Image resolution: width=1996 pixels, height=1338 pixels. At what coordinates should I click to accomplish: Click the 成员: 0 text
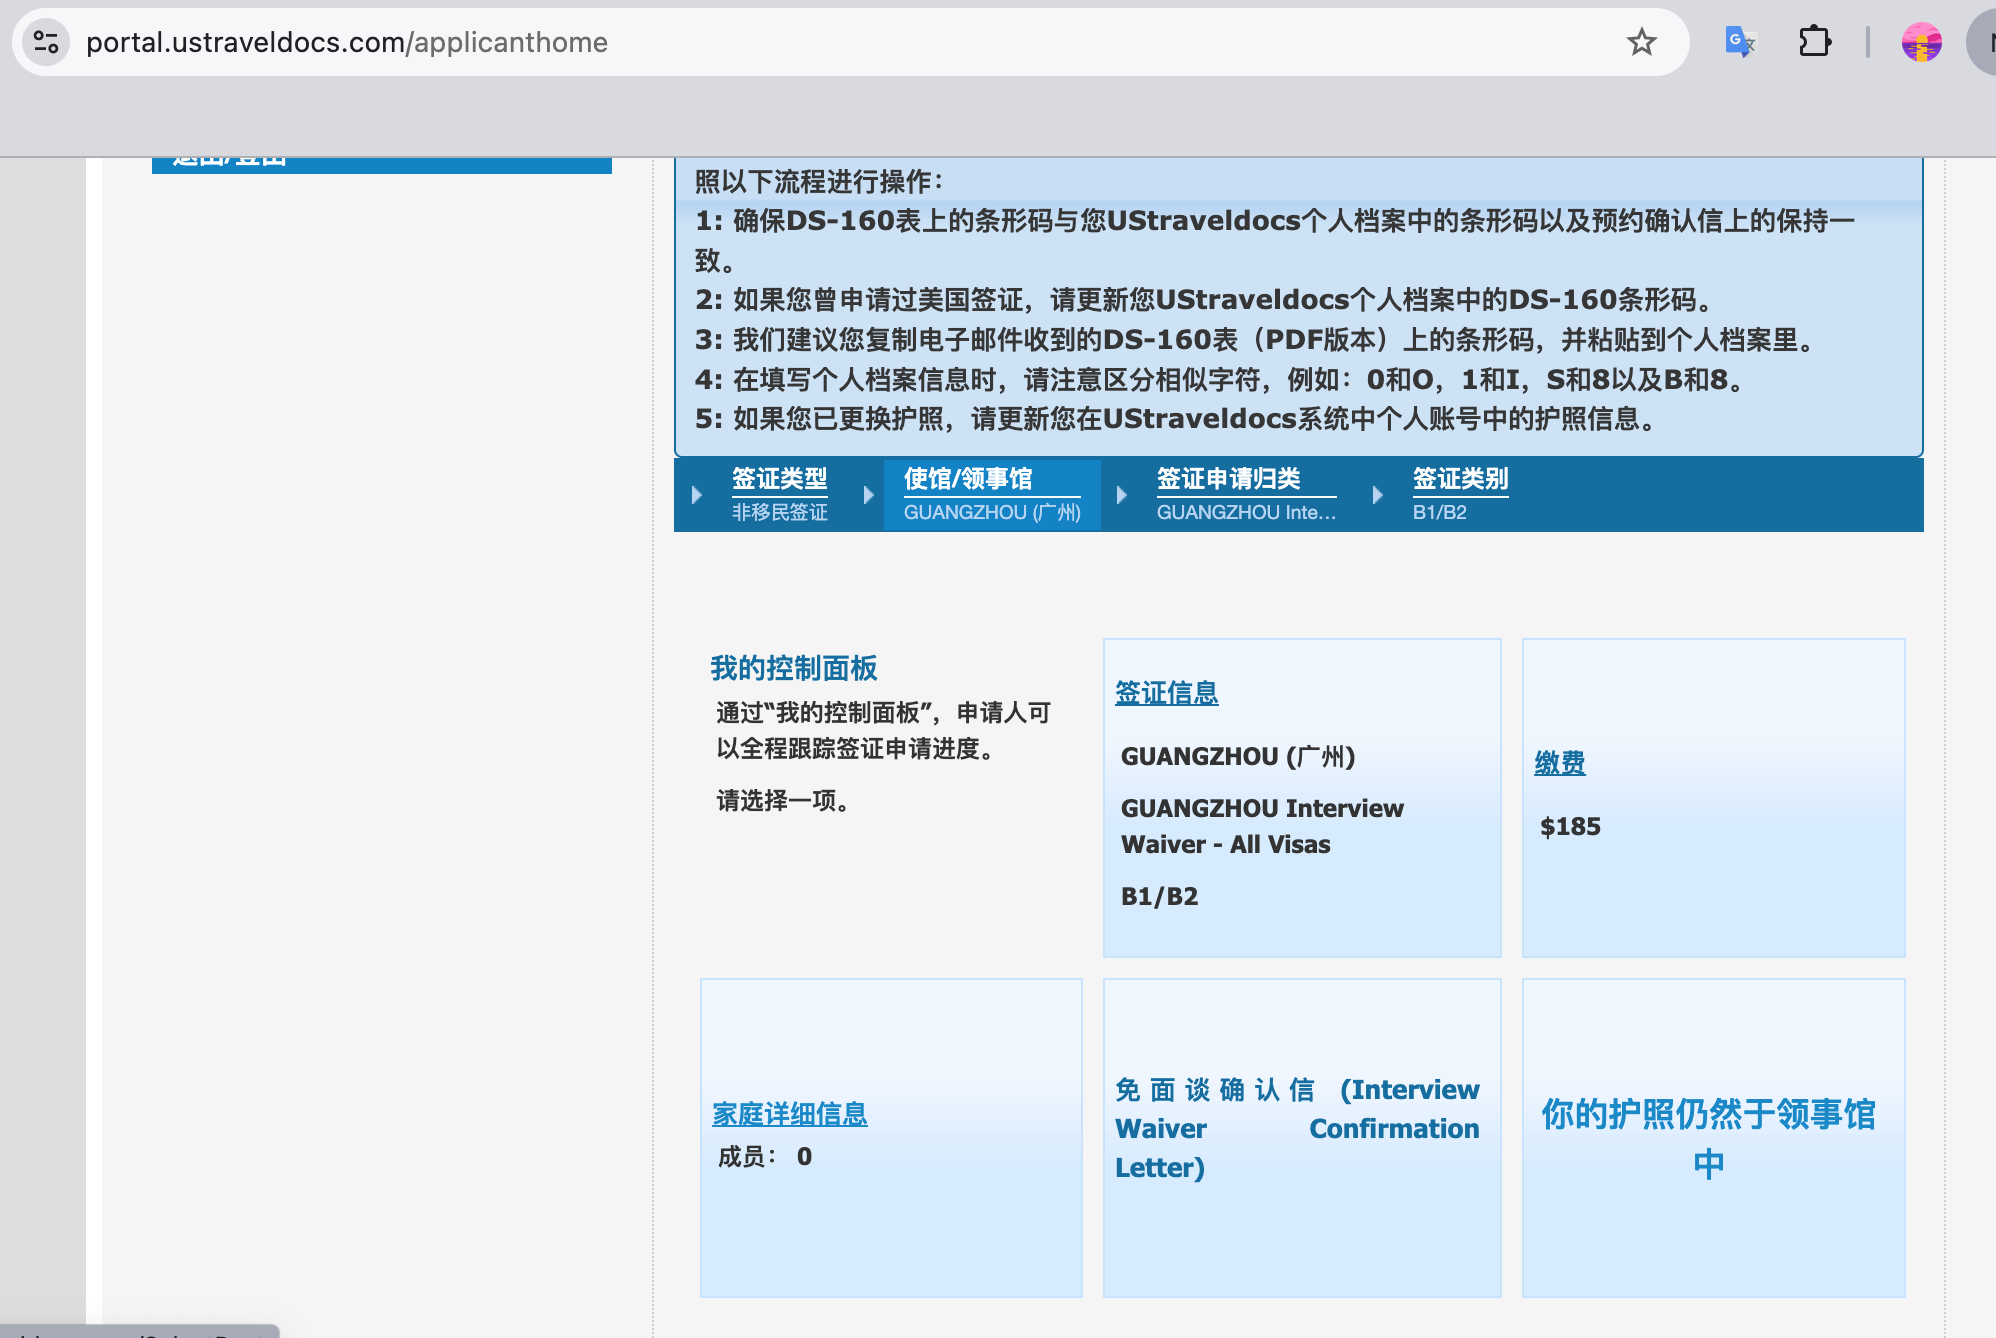pos(765,1157)
